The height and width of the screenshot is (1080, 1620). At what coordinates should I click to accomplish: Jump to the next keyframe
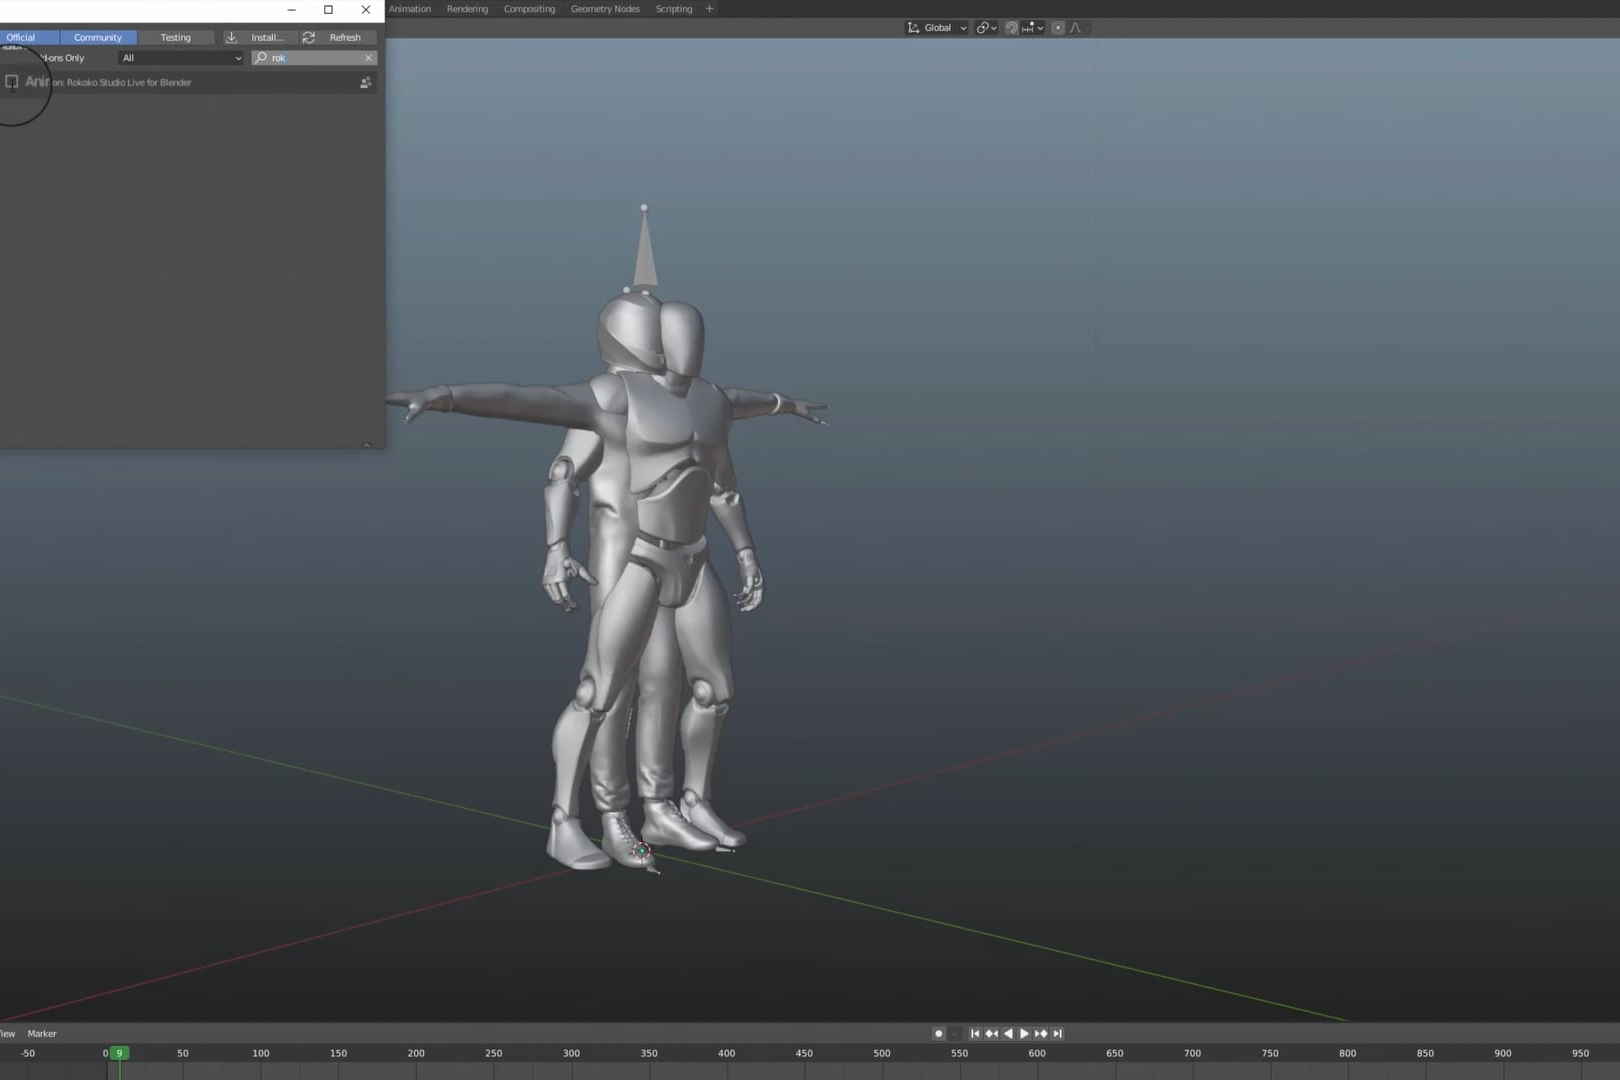coord(1041,1033)
